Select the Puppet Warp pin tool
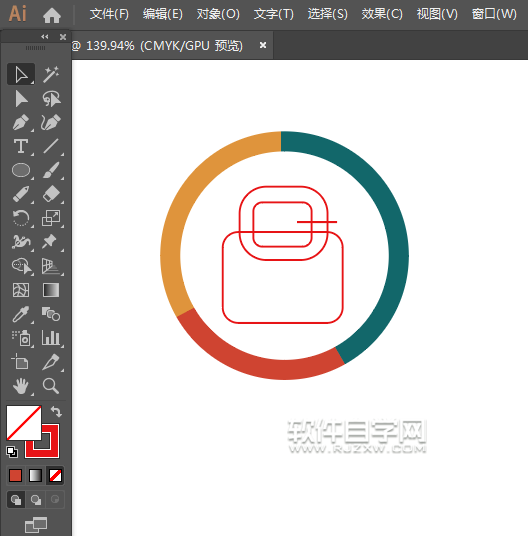Image resolution: width=528 pixels, height=536 pixels. click(51, 242)
